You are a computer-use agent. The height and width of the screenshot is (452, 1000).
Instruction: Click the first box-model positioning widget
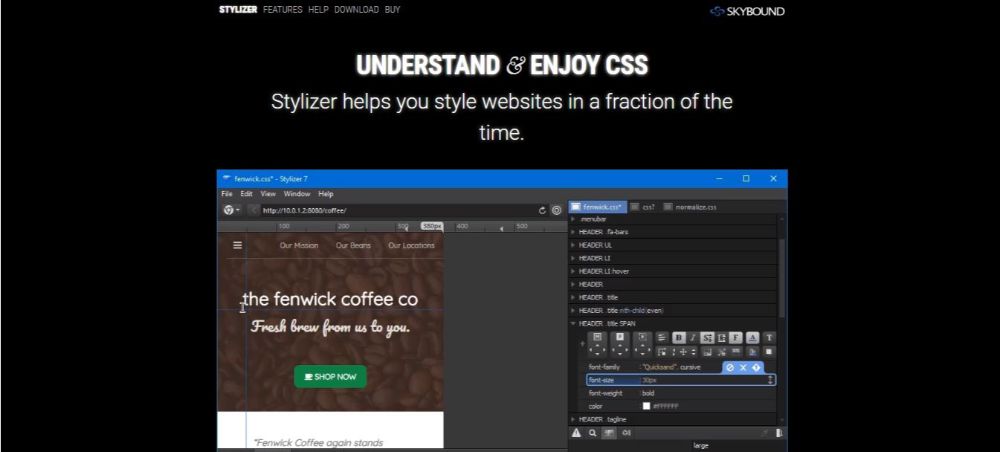[x=598, y=344]
